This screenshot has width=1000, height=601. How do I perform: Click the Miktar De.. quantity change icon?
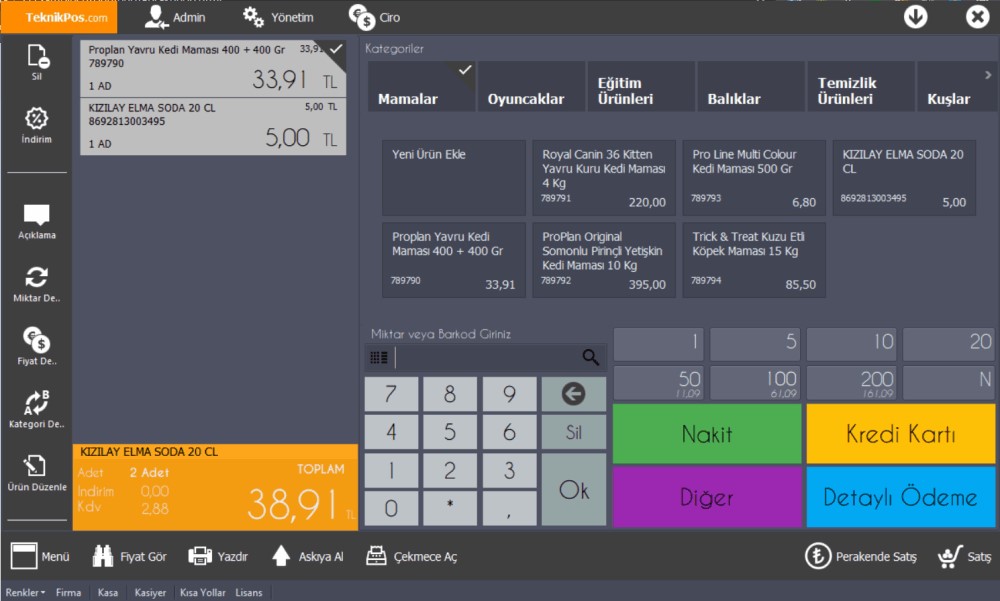click(x=36, y=277)
